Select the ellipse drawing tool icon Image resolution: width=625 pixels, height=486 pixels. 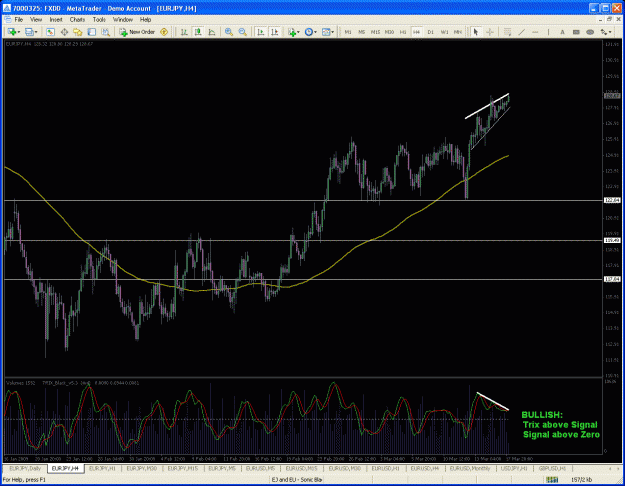pos(590,32)
